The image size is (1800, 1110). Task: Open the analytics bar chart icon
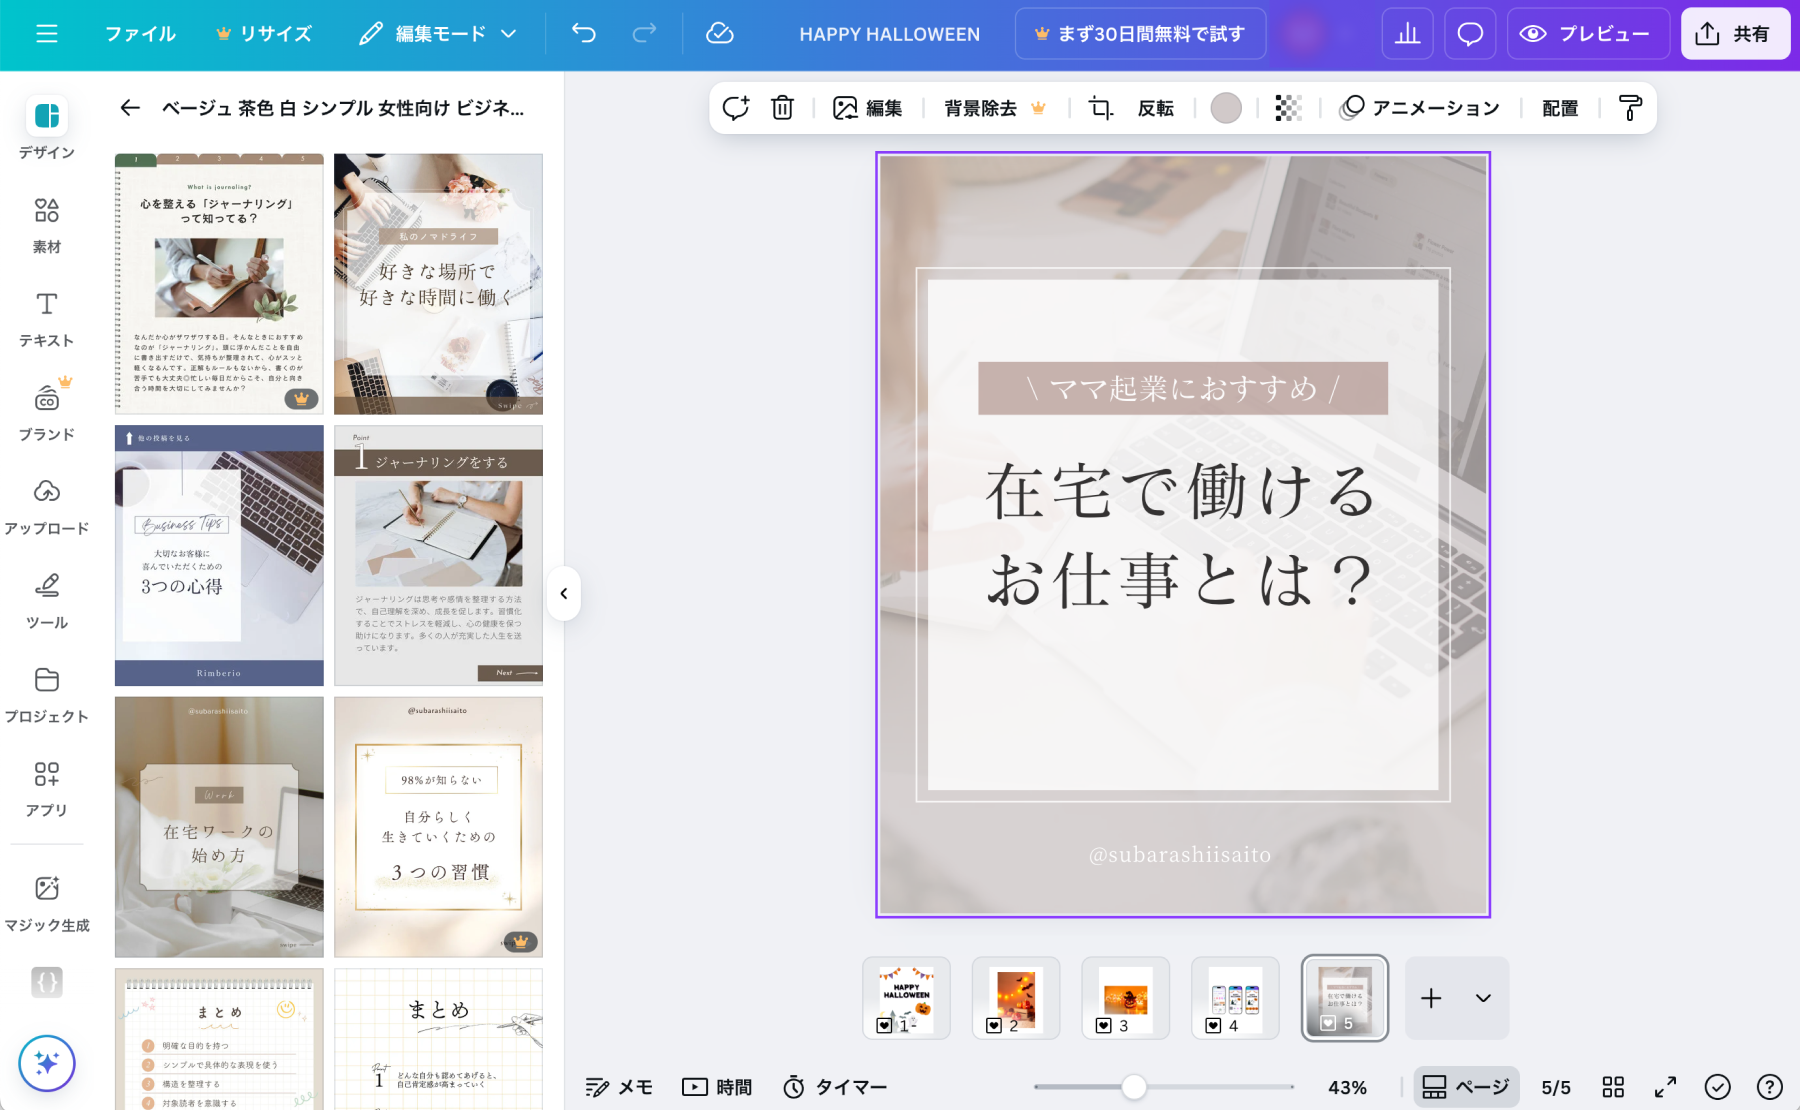click(1407, 34)
